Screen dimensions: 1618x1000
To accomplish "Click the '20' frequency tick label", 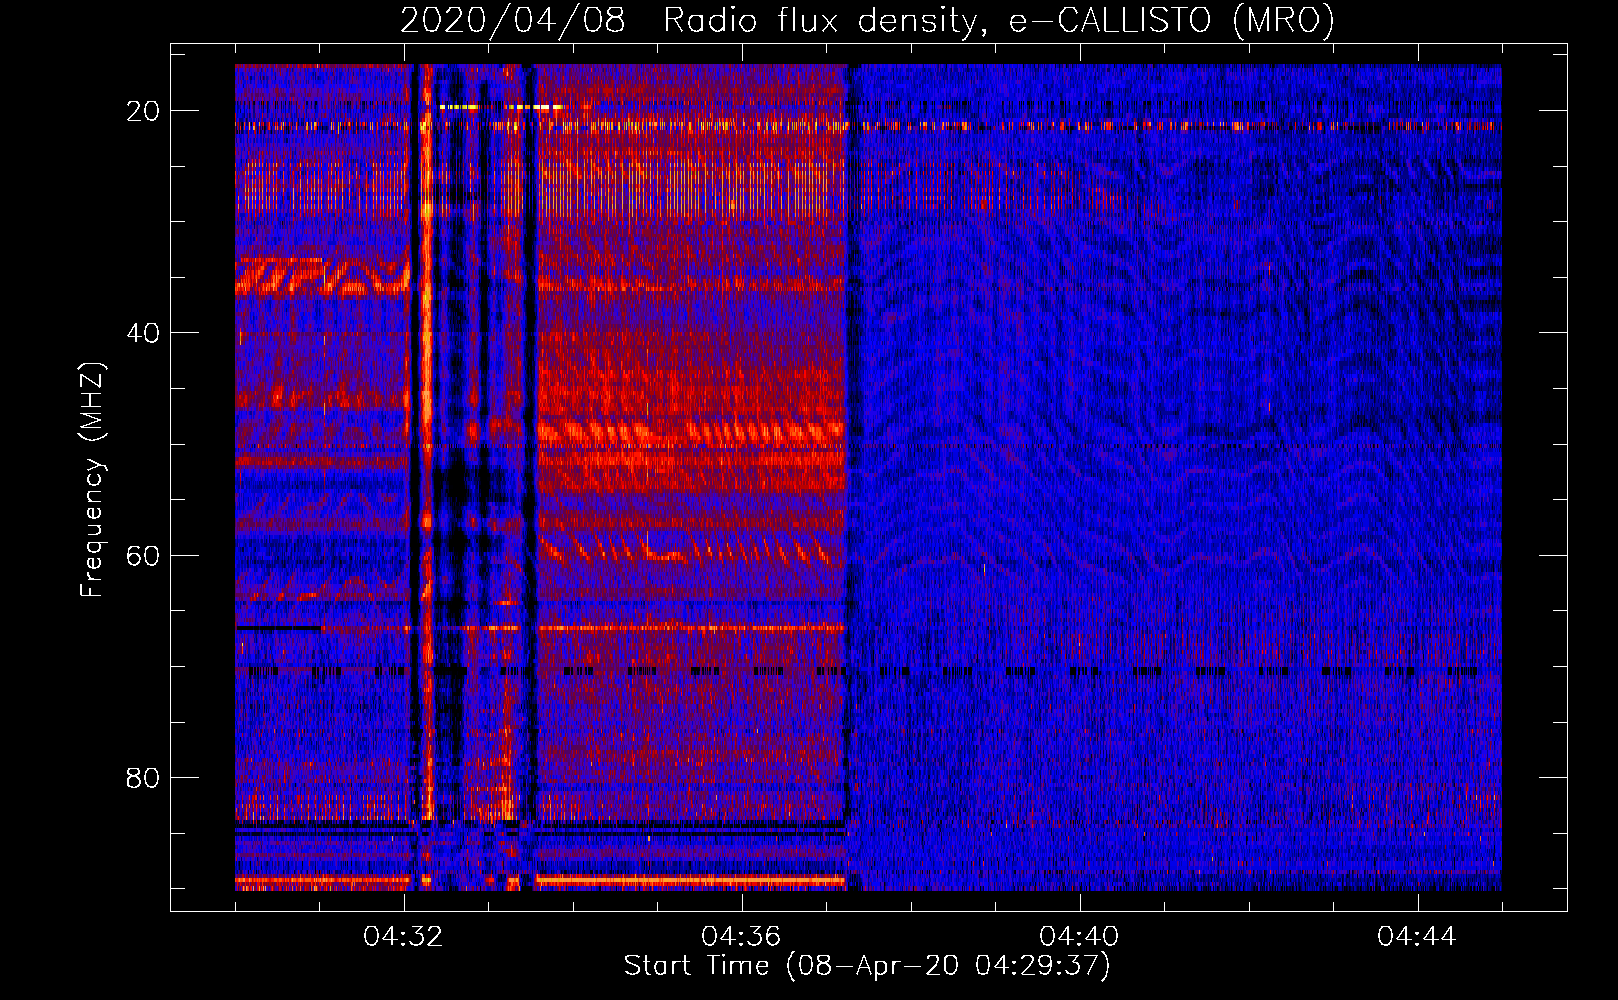I will pos(143,111).
